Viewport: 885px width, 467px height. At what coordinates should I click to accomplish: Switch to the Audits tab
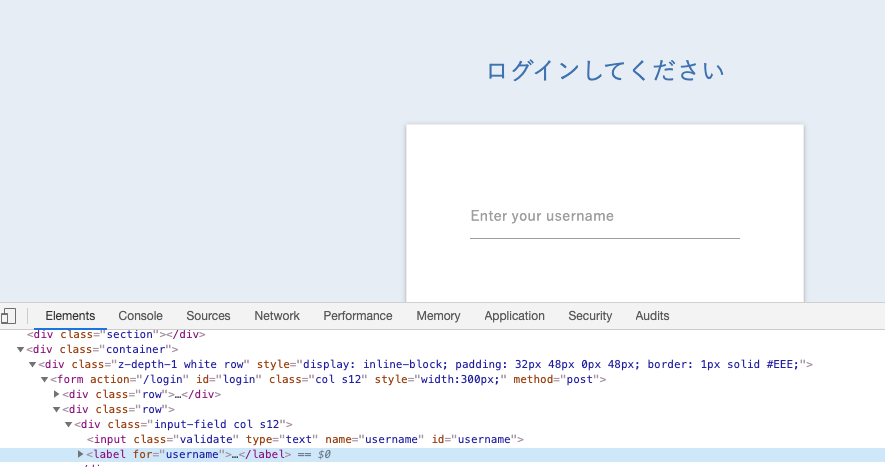coord(652,316)
